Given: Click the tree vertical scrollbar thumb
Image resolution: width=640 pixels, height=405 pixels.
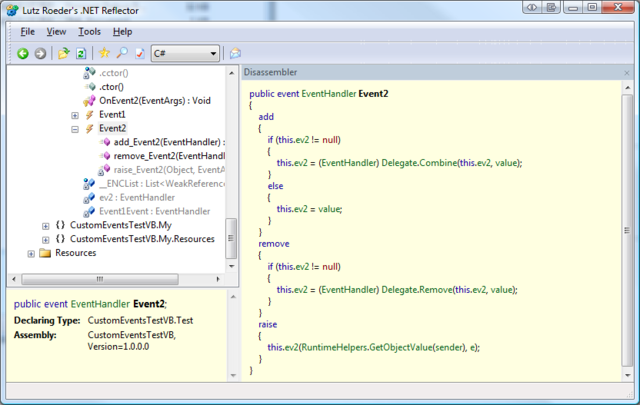Looking at the screenshot, I should [x=231, y=238].
